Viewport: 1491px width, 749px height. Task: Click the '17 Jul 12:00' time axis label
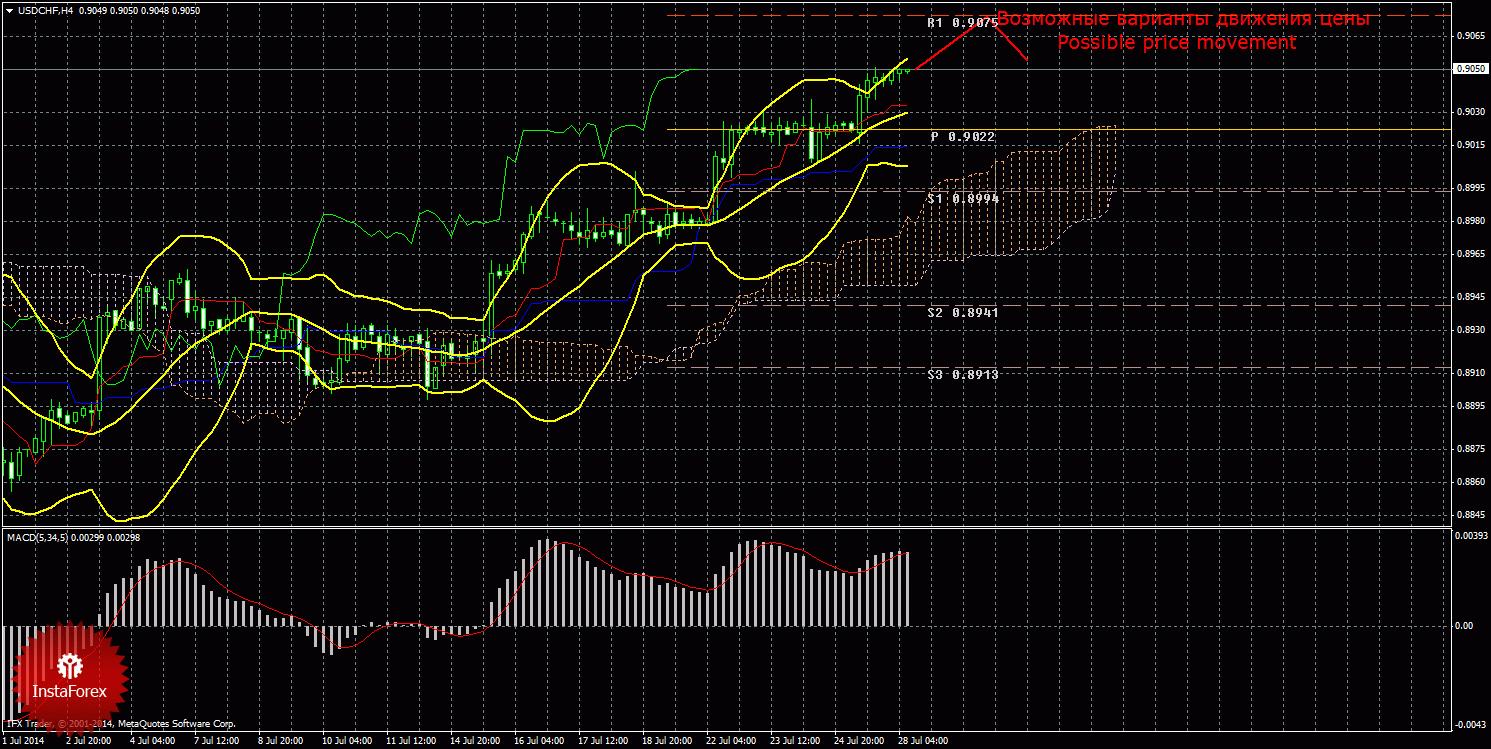602,742
